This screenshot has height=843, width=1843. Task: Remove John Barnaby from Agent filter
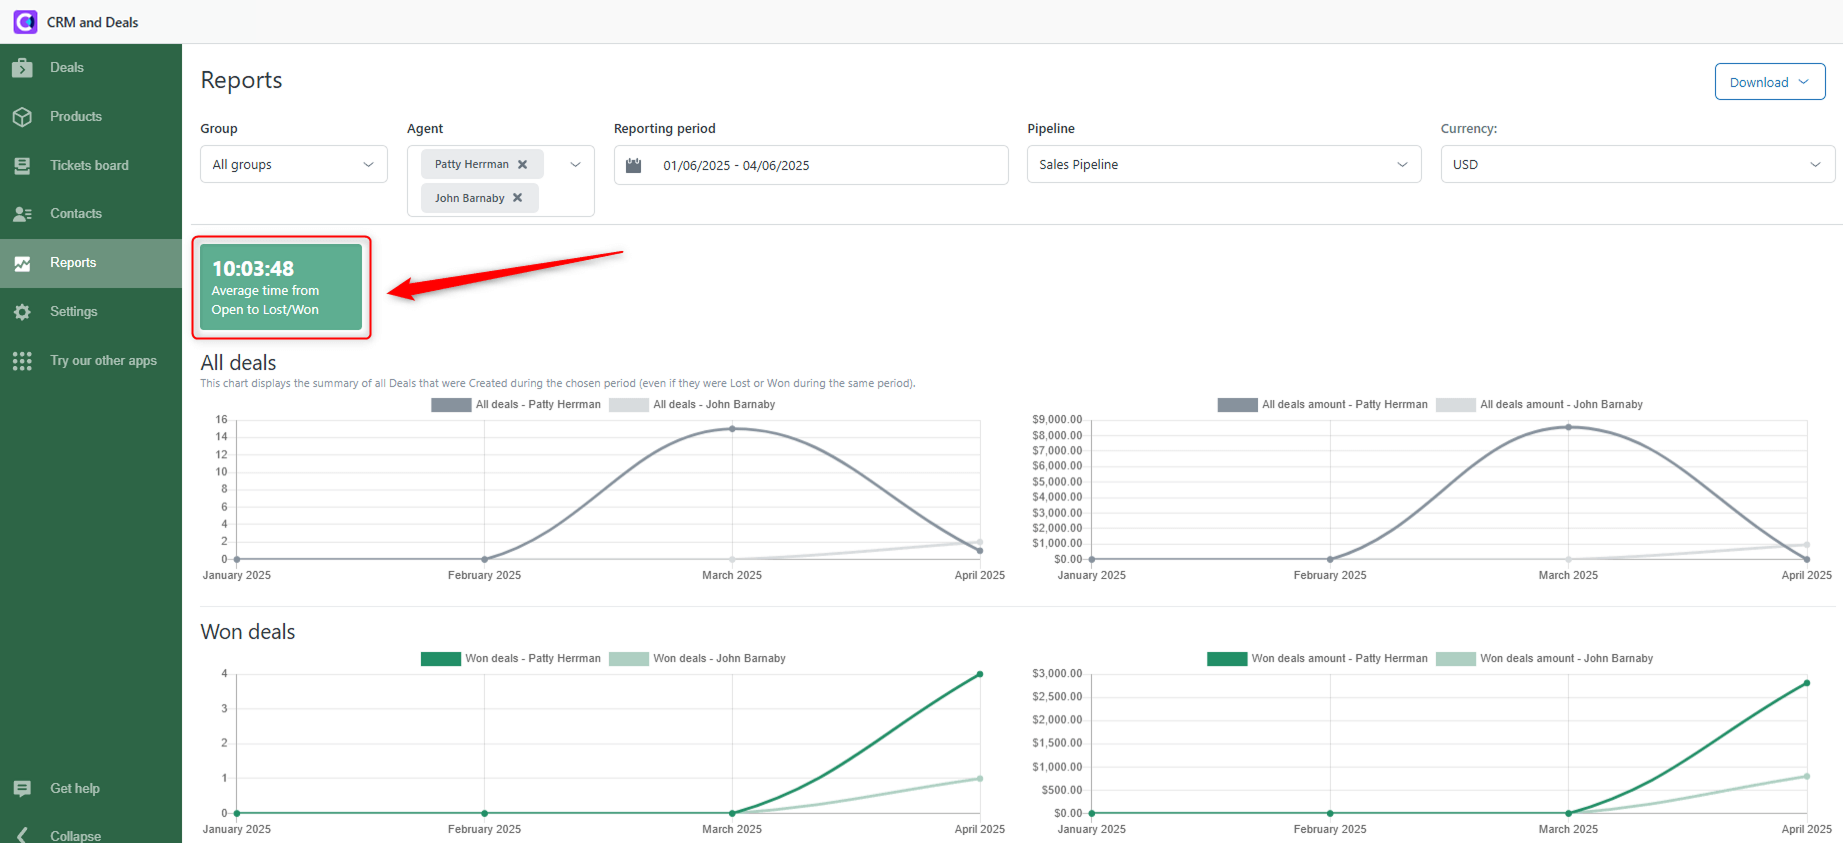pos(517,198)
